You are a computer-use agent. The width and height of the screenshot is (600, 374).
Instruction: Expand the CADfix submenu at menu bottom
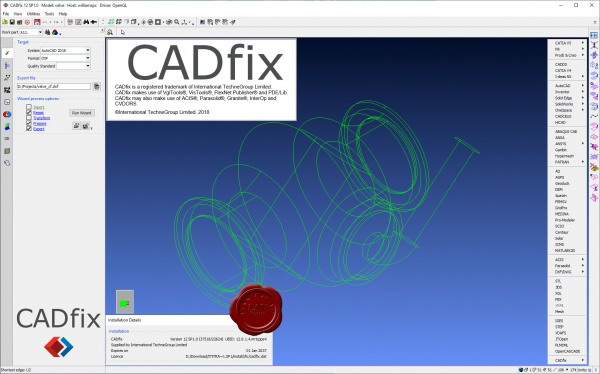[567, 360]
